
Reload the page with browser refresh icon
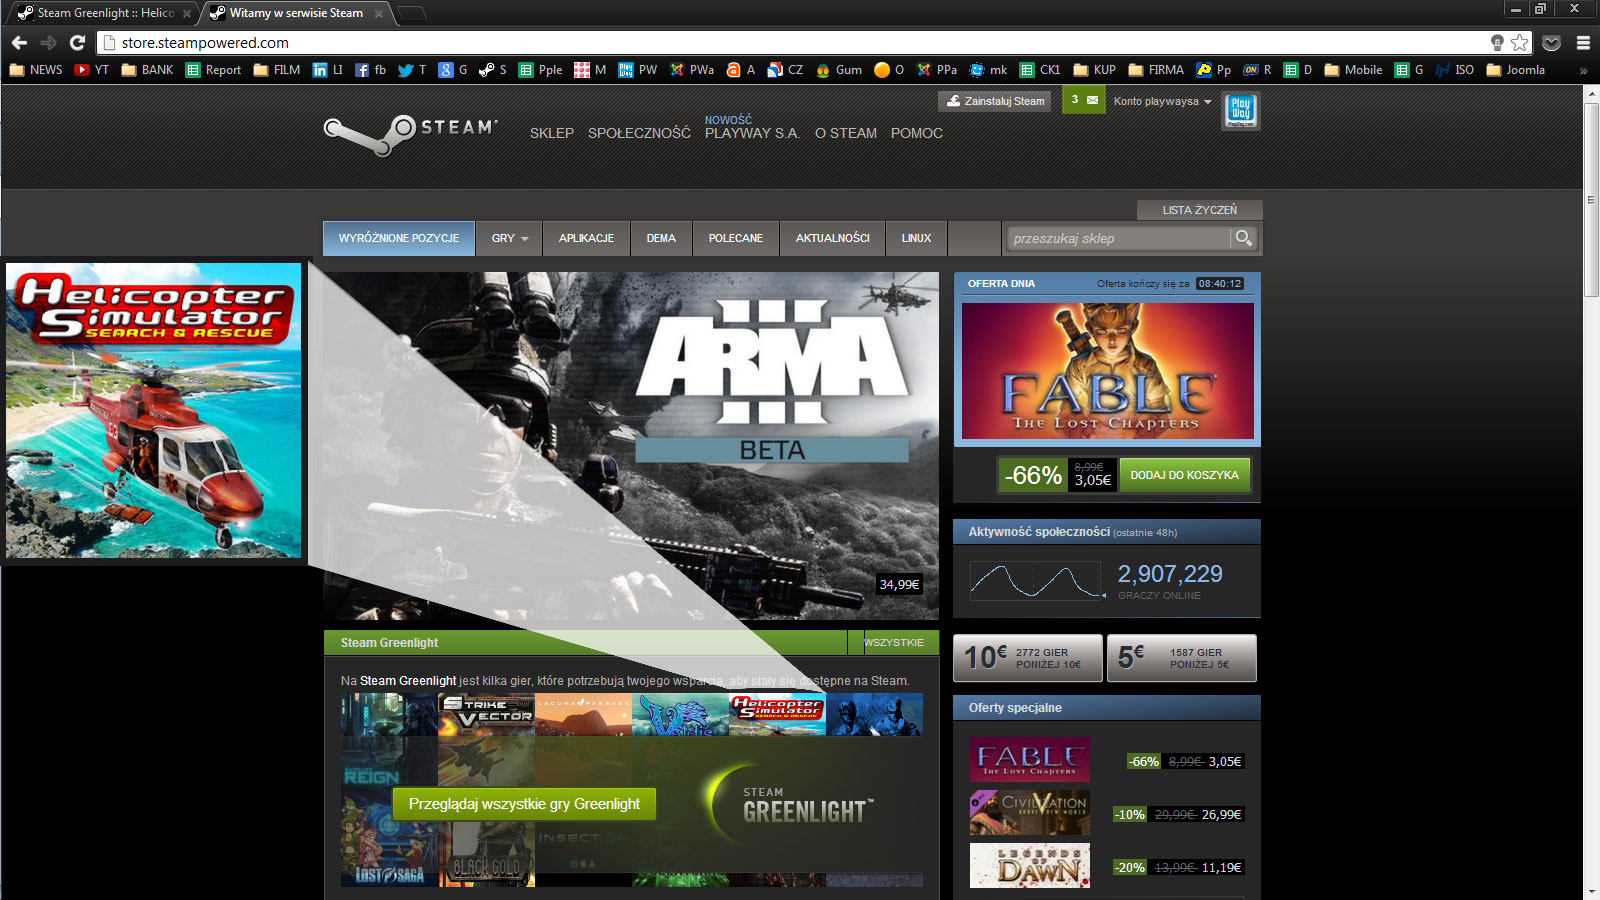[x=77, y=42]
